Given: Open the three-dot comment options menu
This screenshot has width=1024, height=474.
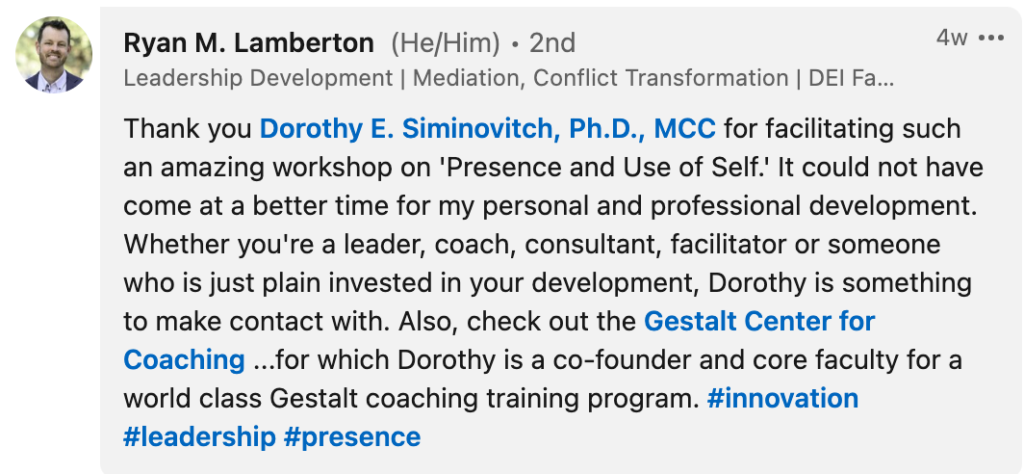Looking at the screenshot, I should pyautogui.click(x=990, y=38).
